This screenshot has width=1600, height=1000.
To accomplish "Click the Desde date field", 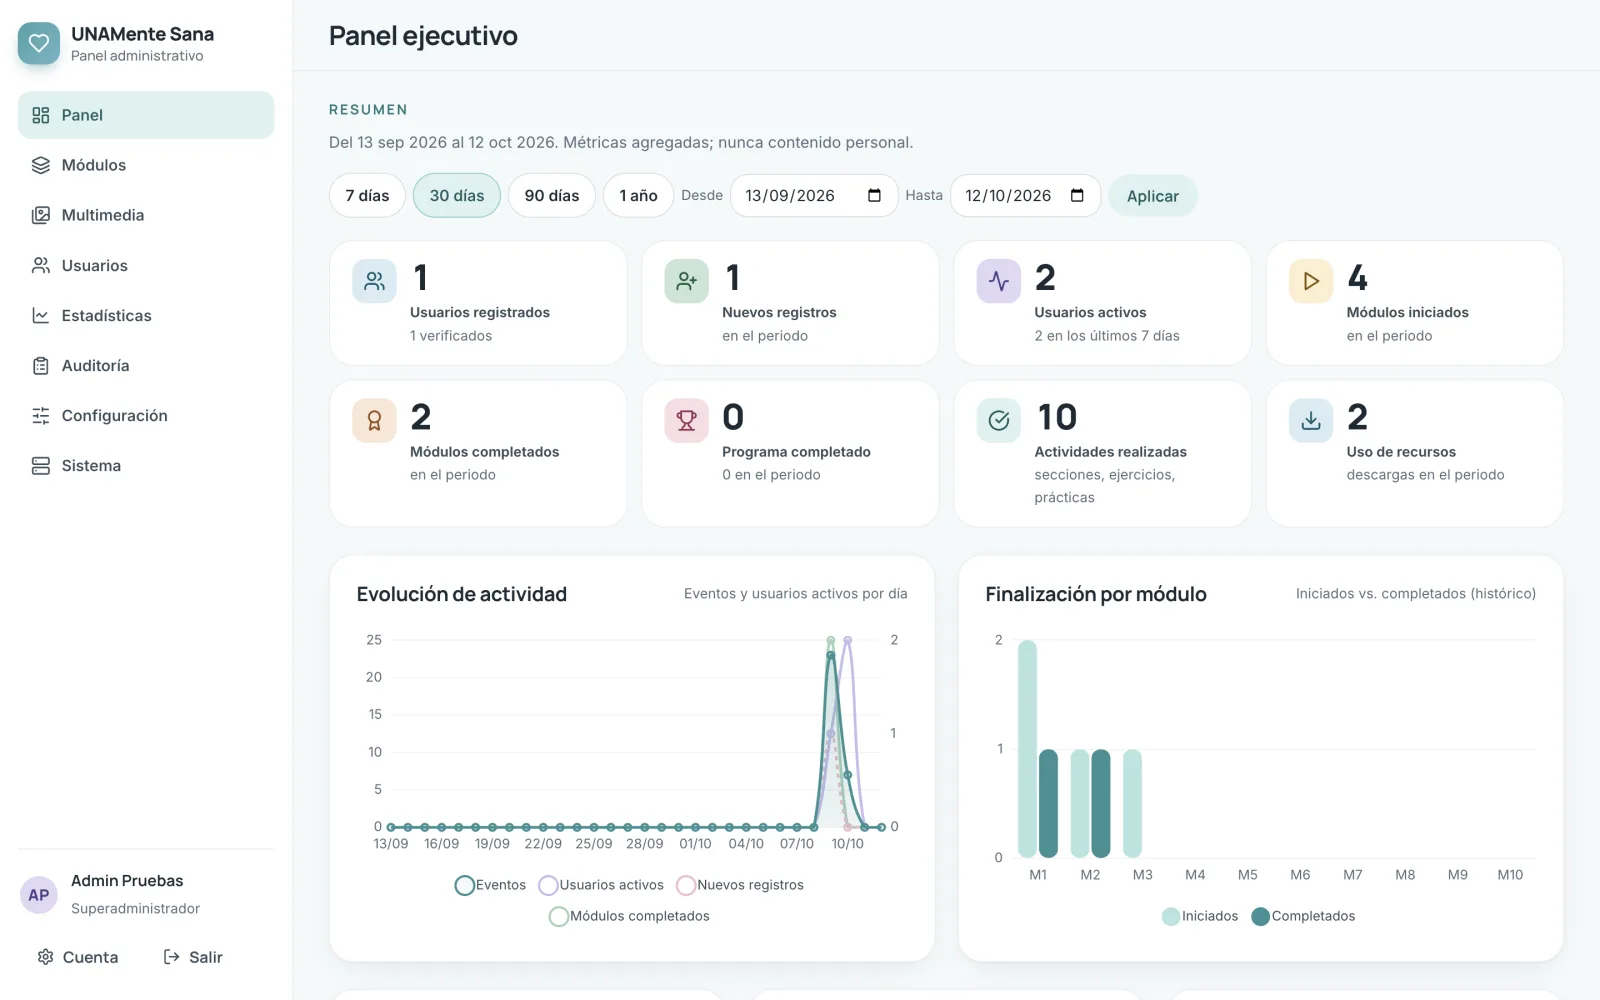I will [814, 195].
